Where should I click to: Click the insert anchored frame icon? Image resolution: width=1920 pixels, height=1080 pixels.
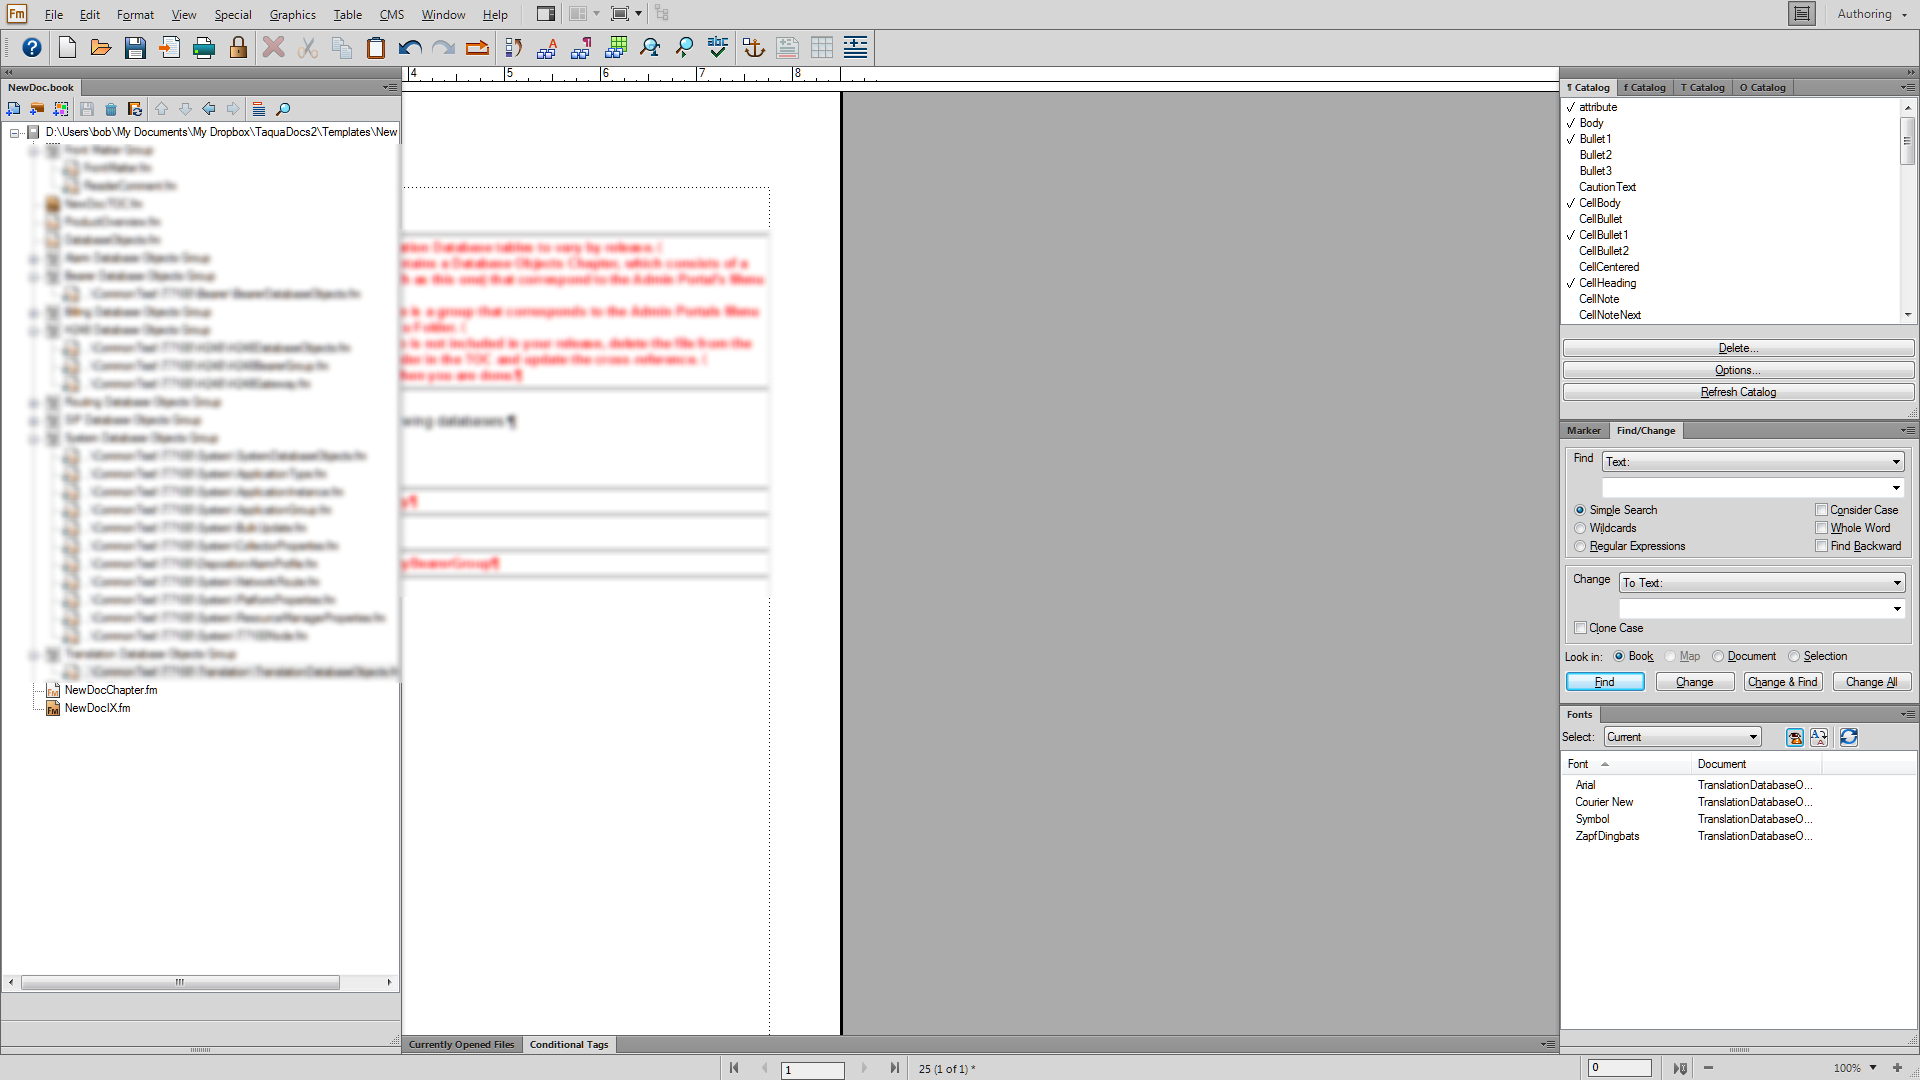(x=754, y=47)
